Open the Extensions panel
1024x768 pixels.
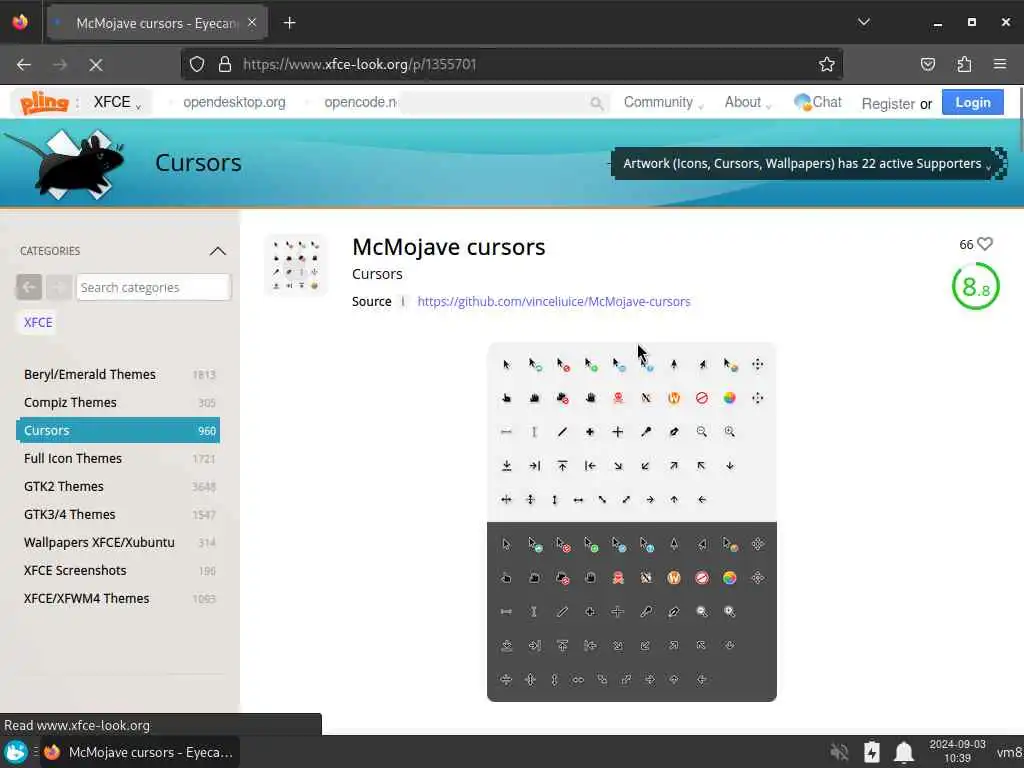964,64
